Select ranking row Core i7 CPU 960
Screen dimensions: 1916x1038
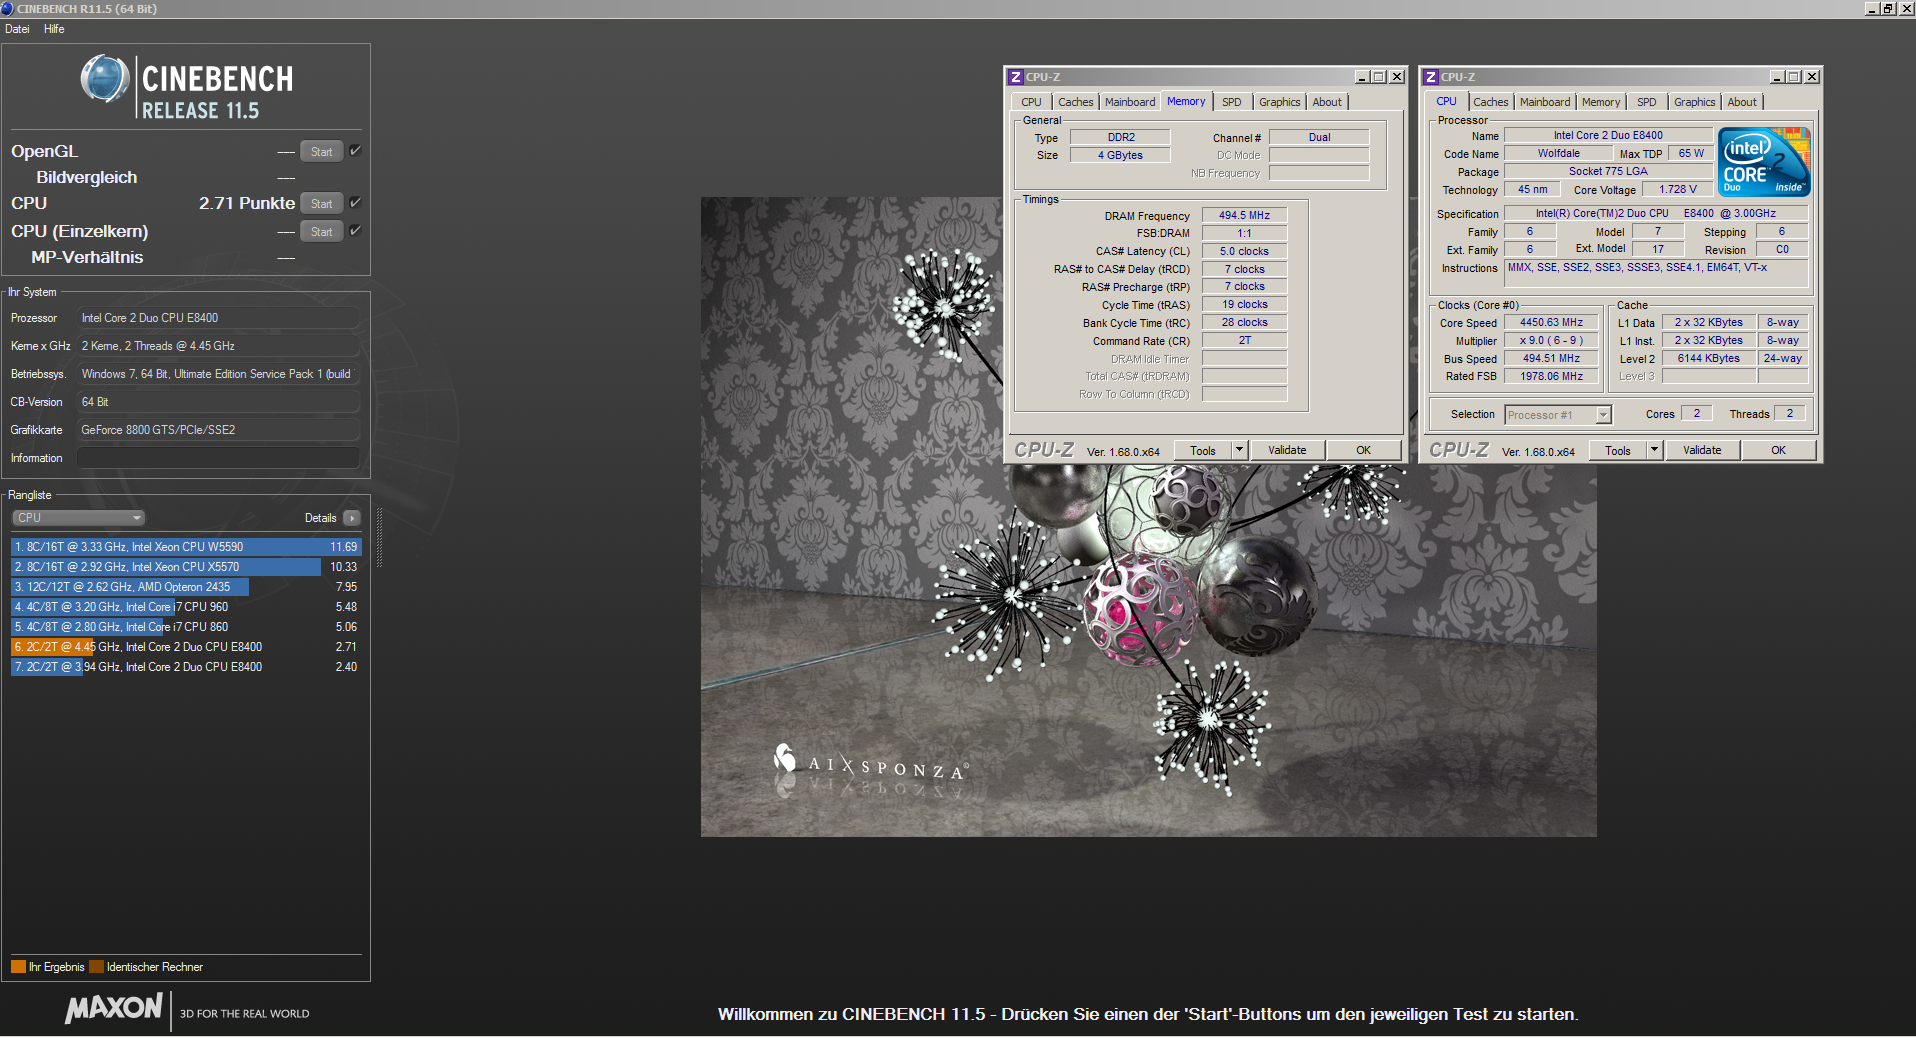[185, 607]
